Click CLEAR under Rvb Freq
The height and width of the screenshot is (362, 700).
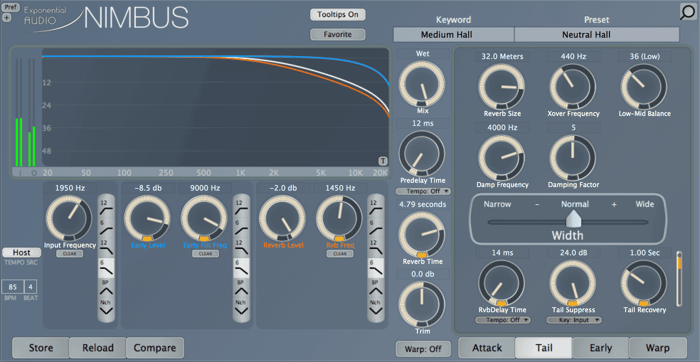[x=340, y=254]
